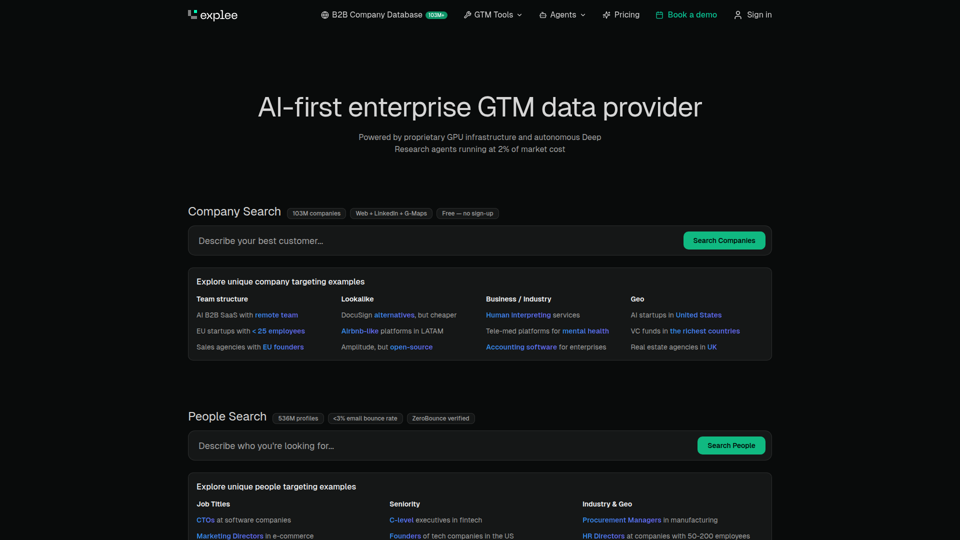Click the robot icon beside Agents

click(x=542, y=15)
